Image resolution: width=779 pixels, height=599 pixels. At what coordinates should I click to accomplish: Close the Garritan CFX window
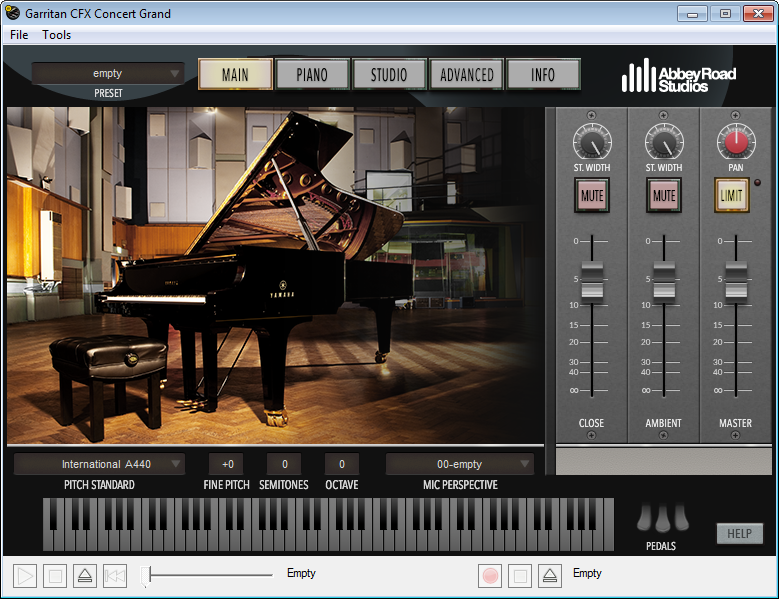pyautogui.click(x=758, y=13)
